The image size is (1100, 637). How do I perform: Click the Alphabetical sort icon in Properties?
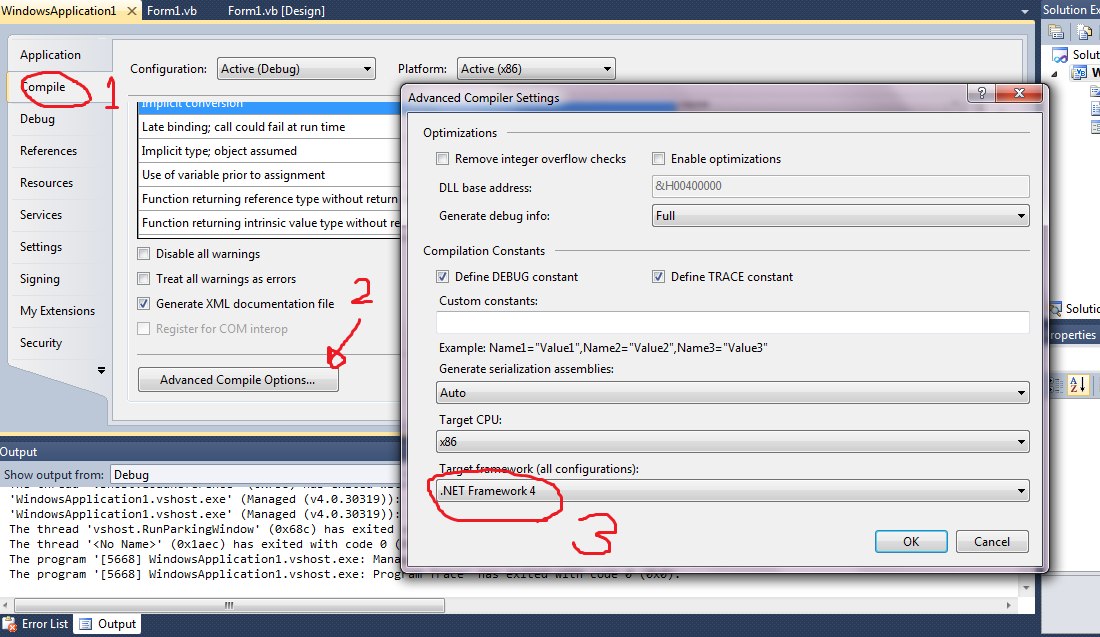click(x=1078, y=384)
